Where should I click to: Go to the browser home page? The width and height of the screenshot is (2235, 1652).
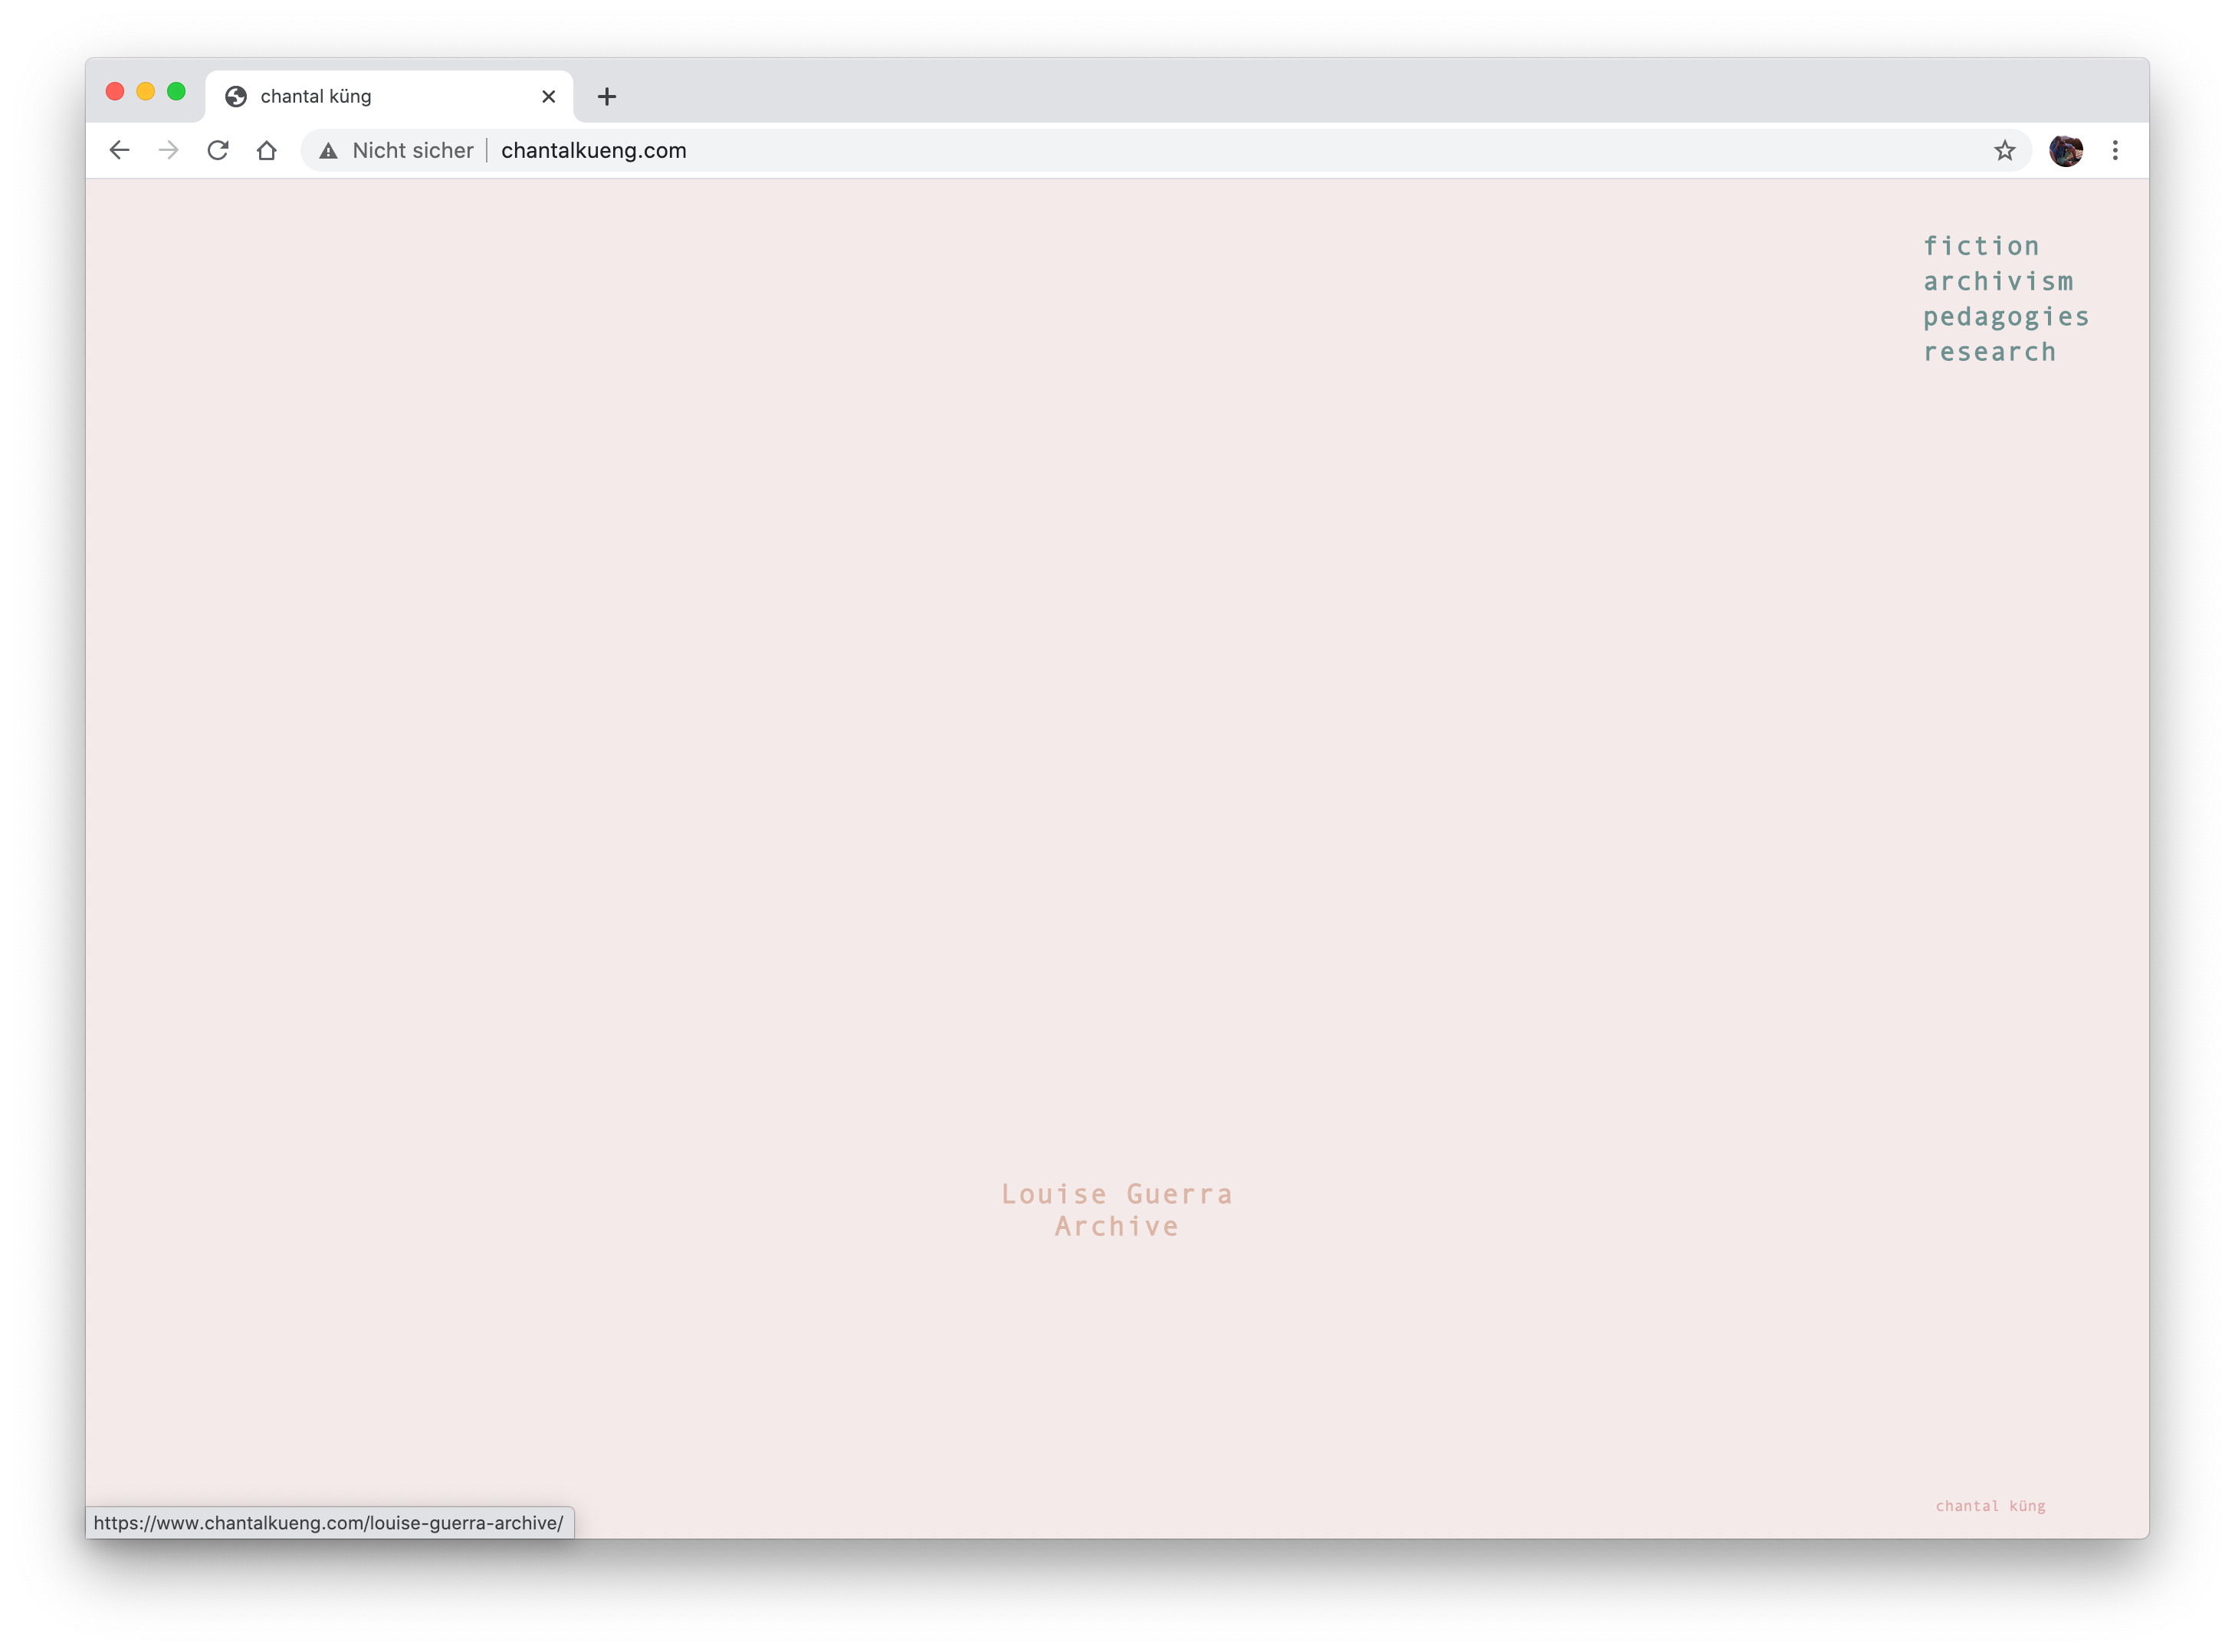tap(266, 150)
